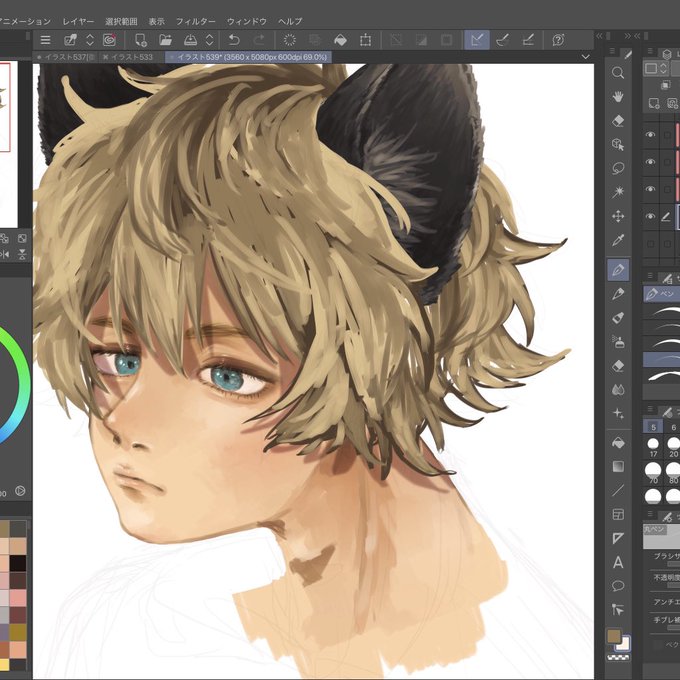680x680 pixels.
Task: Select the ペン sub tool group
Action: tap(661, 294)
